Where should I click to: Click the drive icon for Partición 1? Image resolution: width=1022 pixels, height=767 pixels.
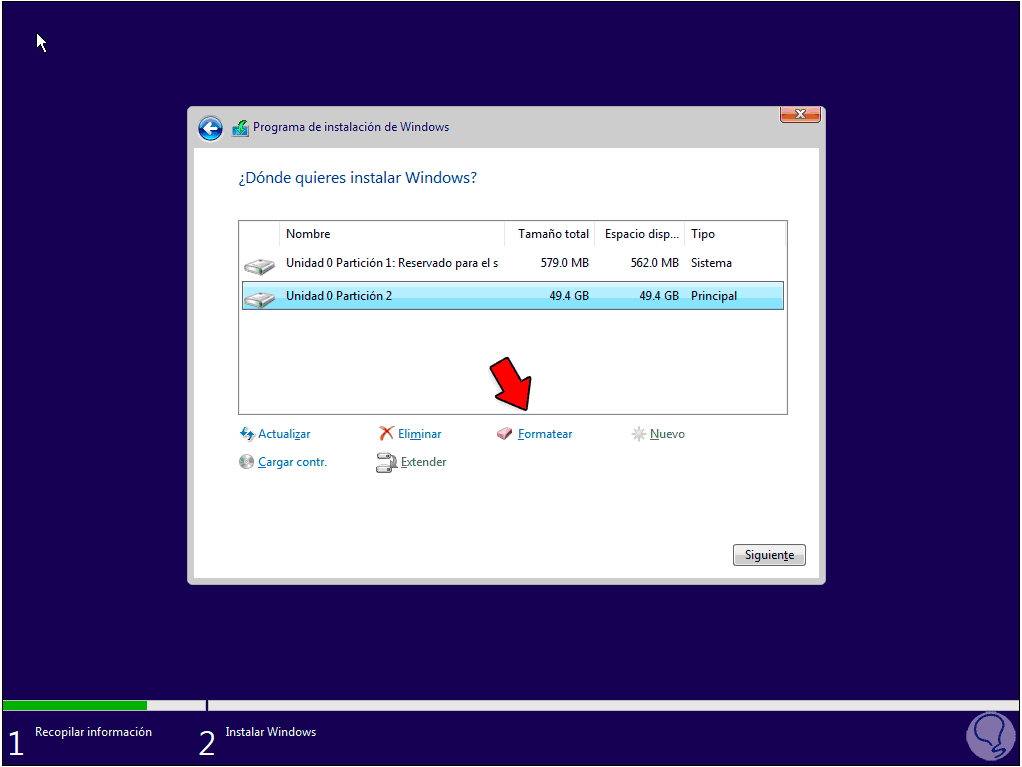pyautogui.click(x=259, y=266)
